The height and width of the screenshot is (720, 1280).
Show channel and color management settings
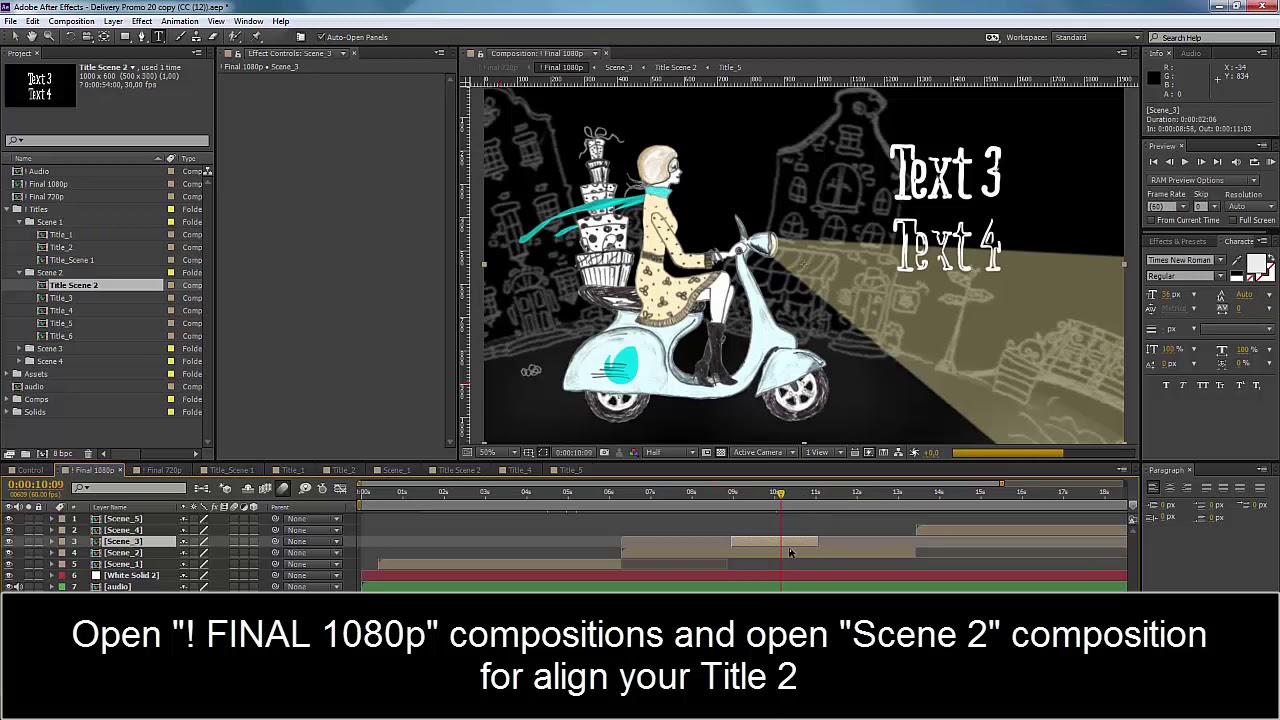[x=633, y=452]
